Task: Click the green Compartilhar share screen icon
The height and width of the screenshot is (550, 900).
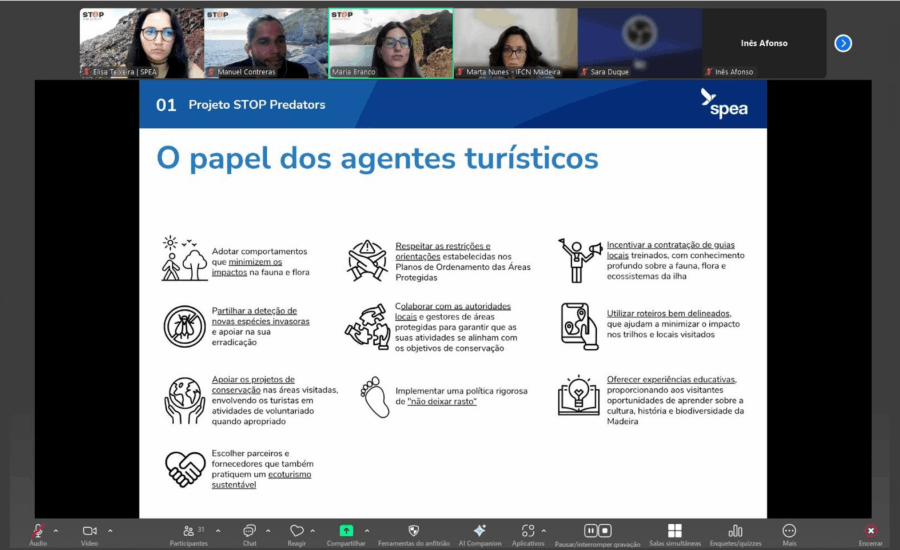Action: 346,531
